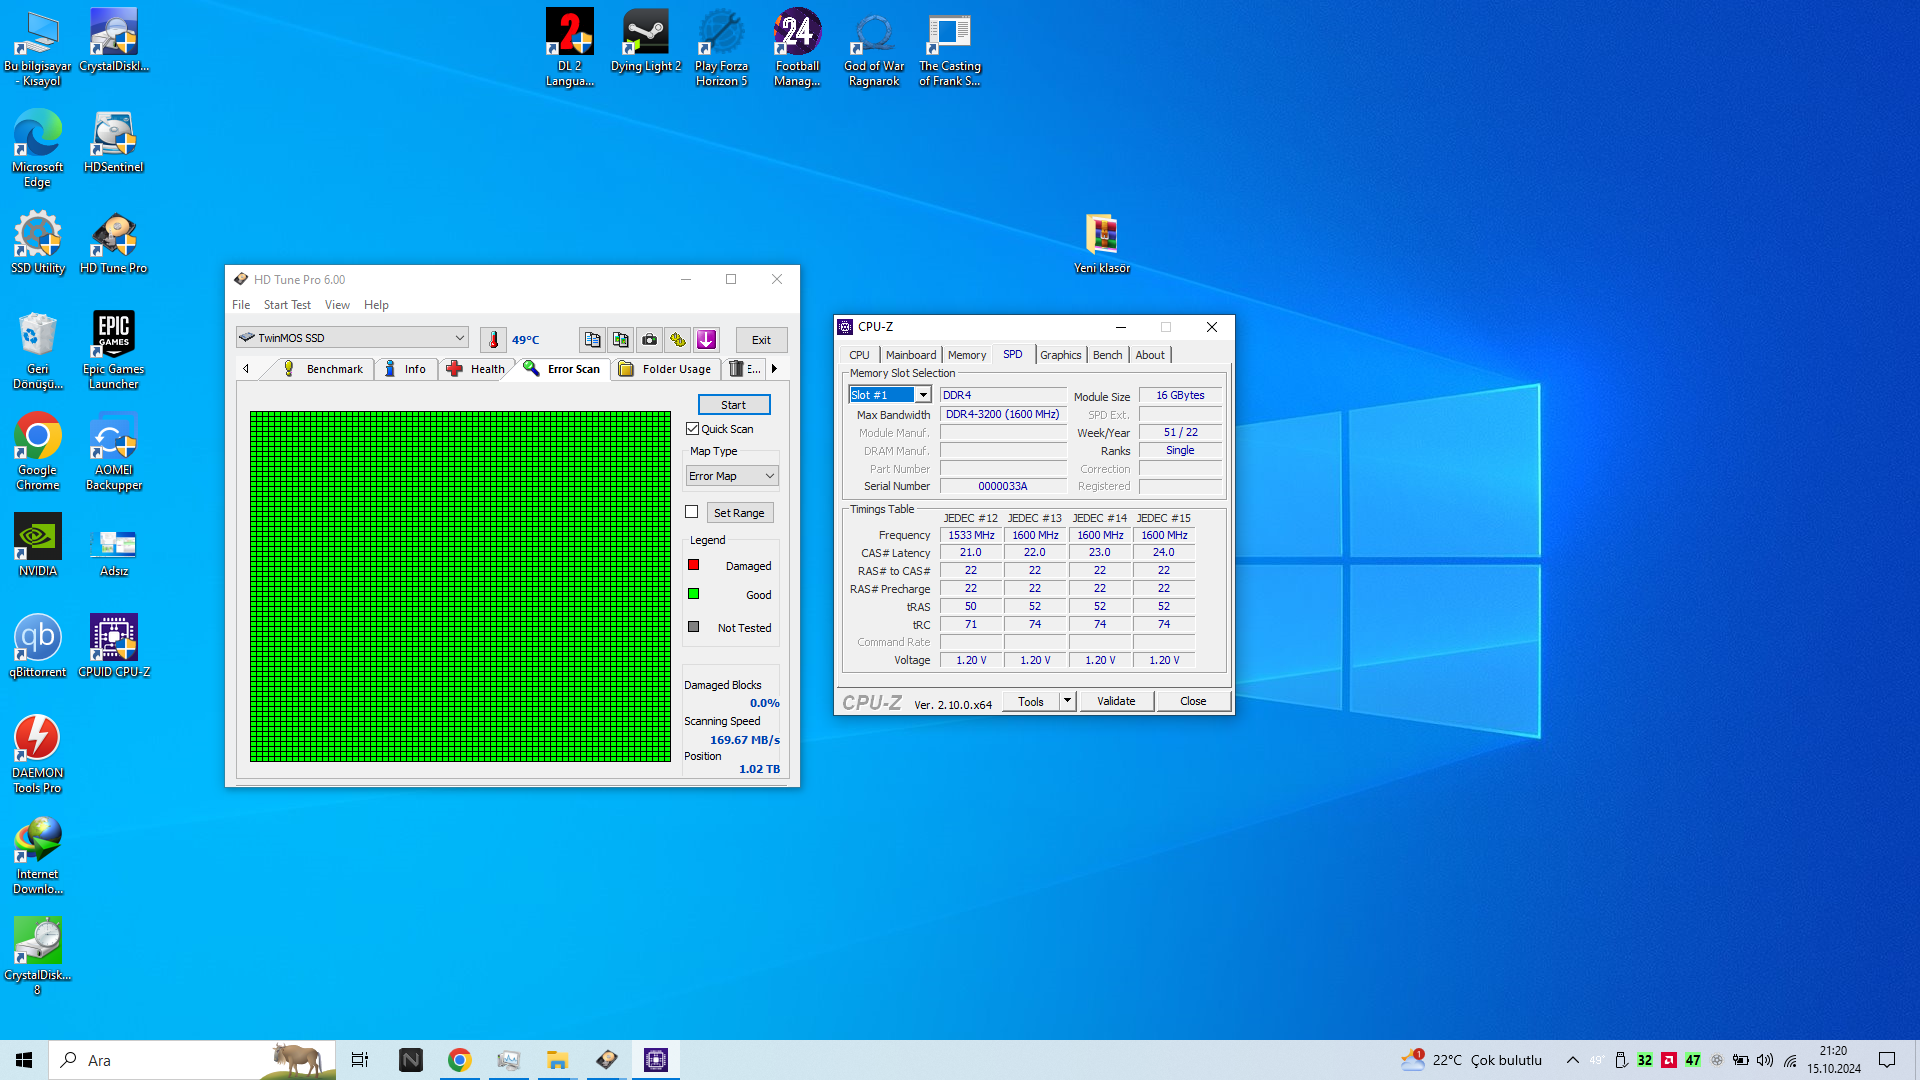
Task: Click the camera save screenshot icon
Action: point(650,340)
